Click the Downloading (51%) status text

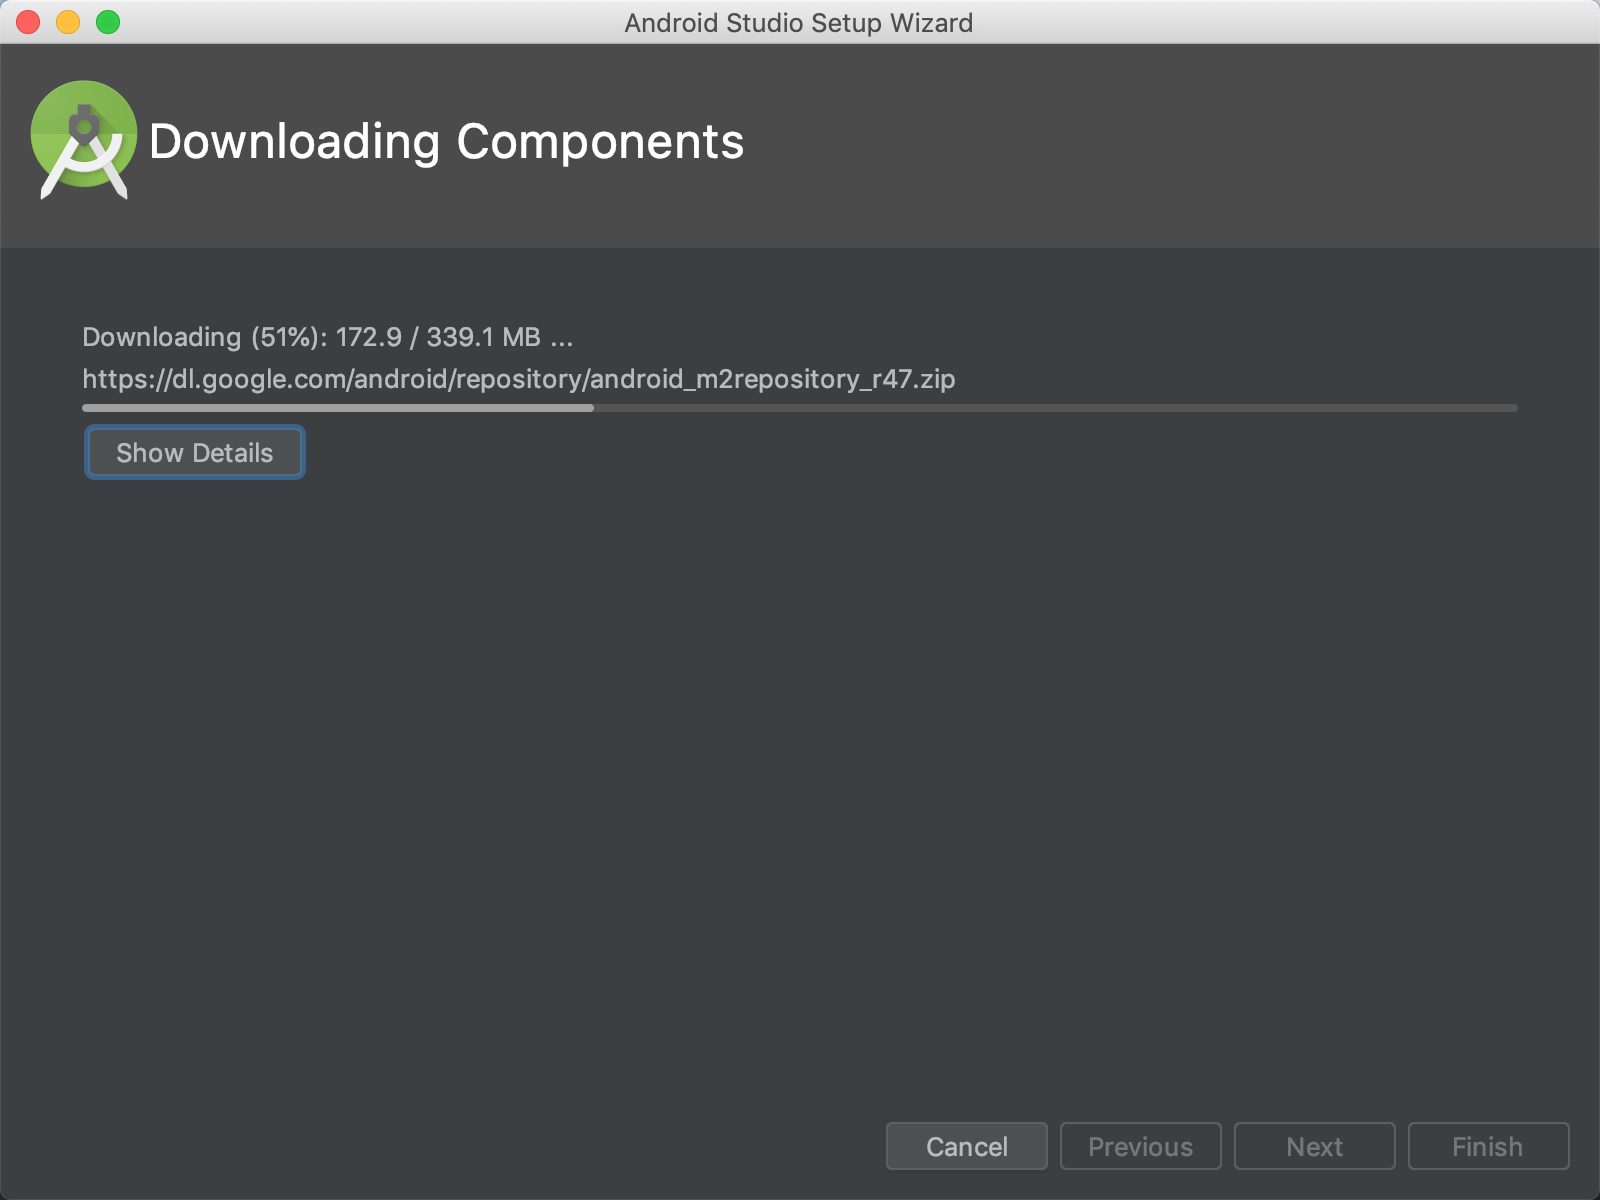click(x=328, y=337)
